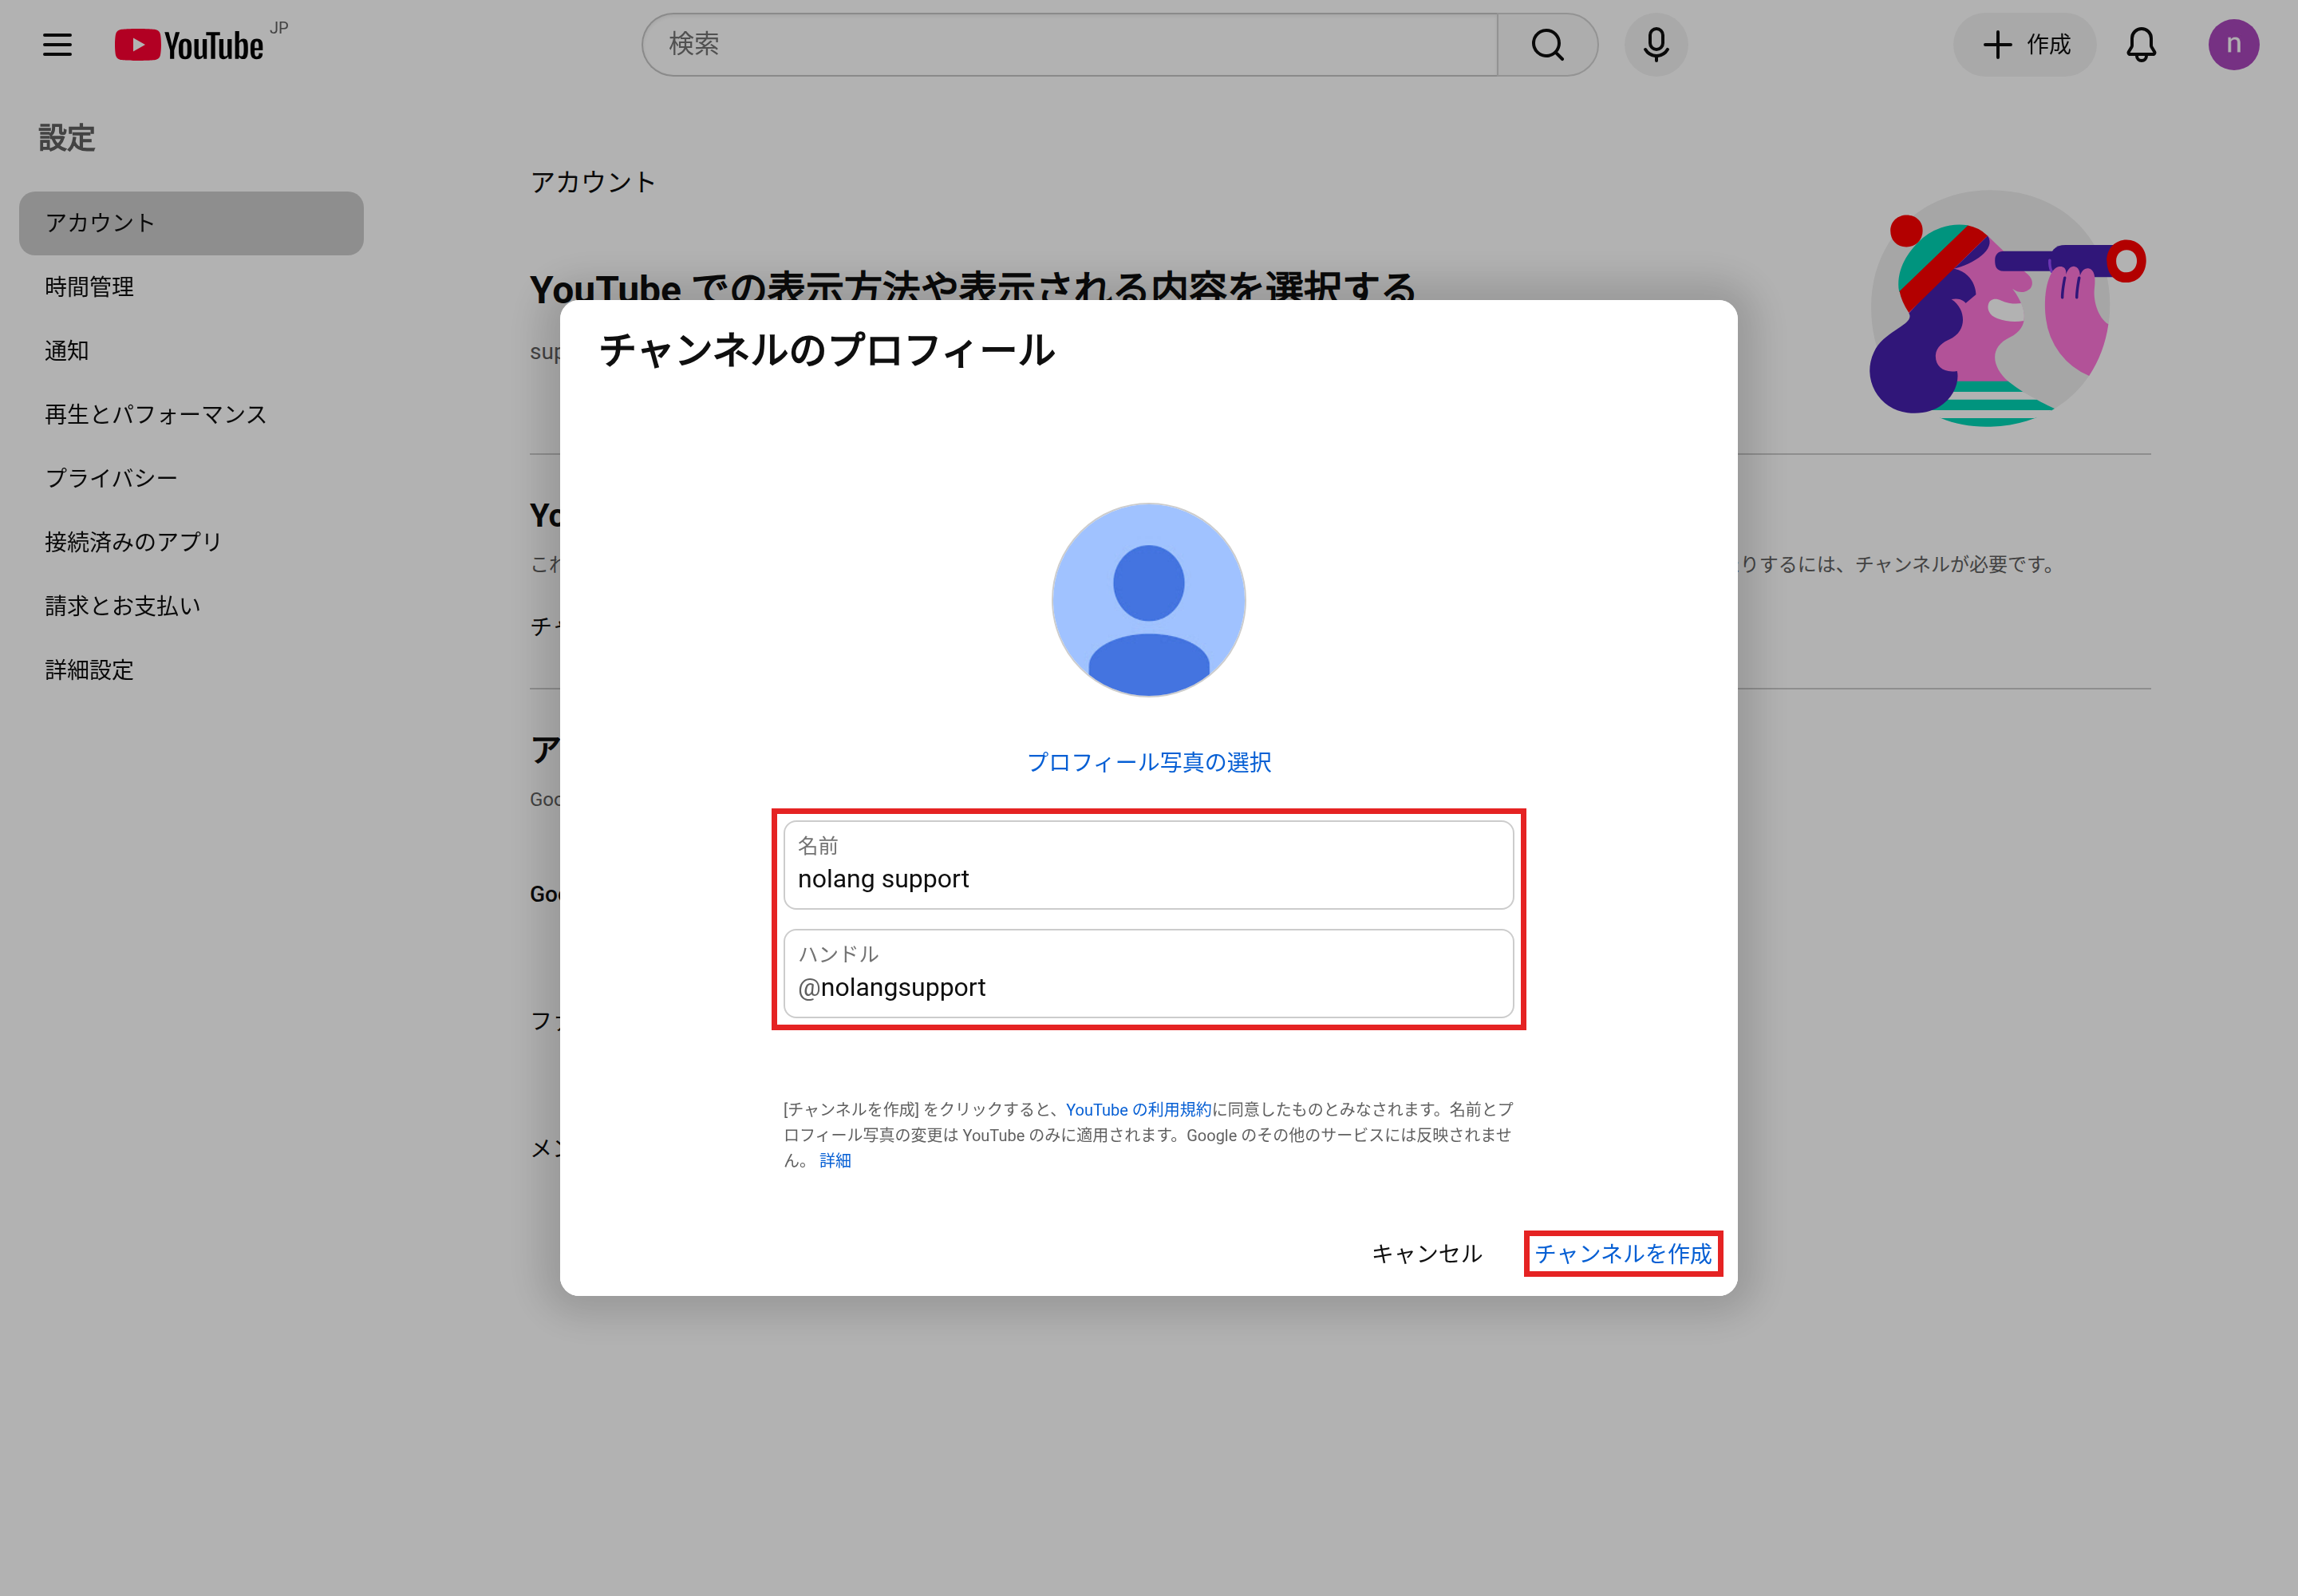Click チャンネルを作成 button
This screenshot has height=1596, width=2298.
pyautogui.click(x=1623, y=1254)
